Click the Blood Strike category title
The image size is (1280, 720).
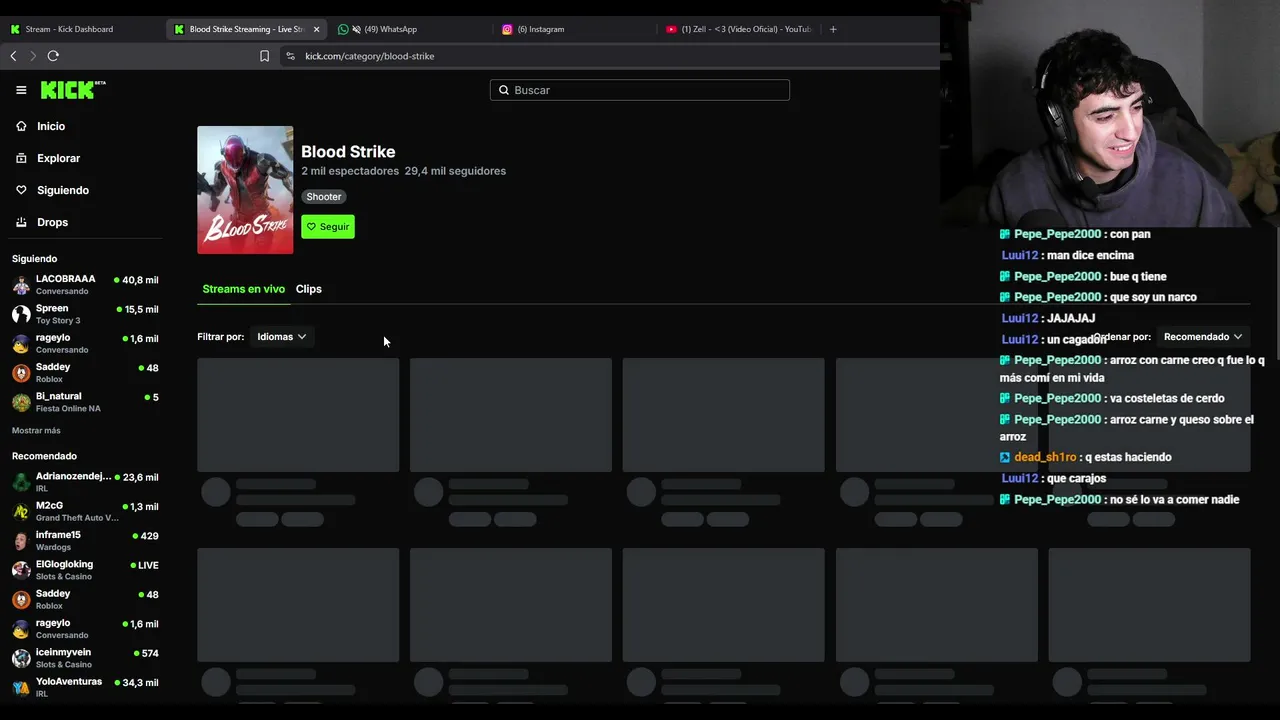click(x=348, y=152)
